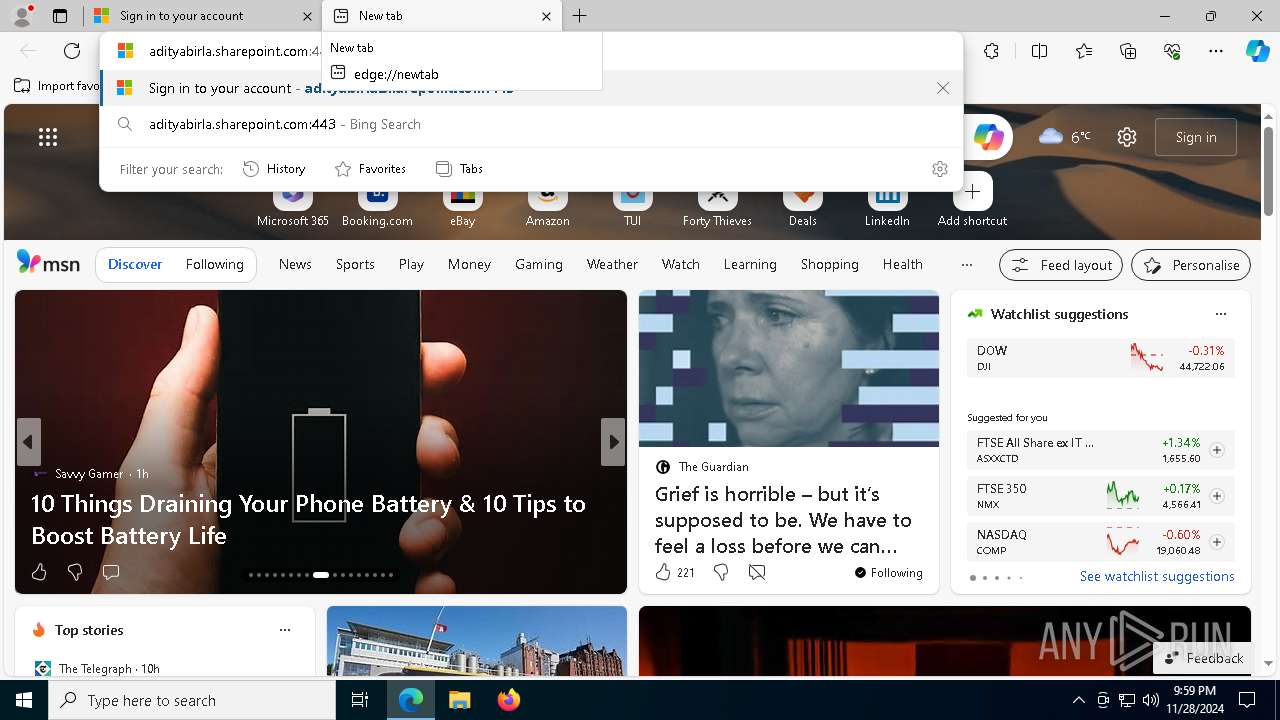Filter search by Favorites
The width and height of the screenshot is (1280, 720).
370,169
